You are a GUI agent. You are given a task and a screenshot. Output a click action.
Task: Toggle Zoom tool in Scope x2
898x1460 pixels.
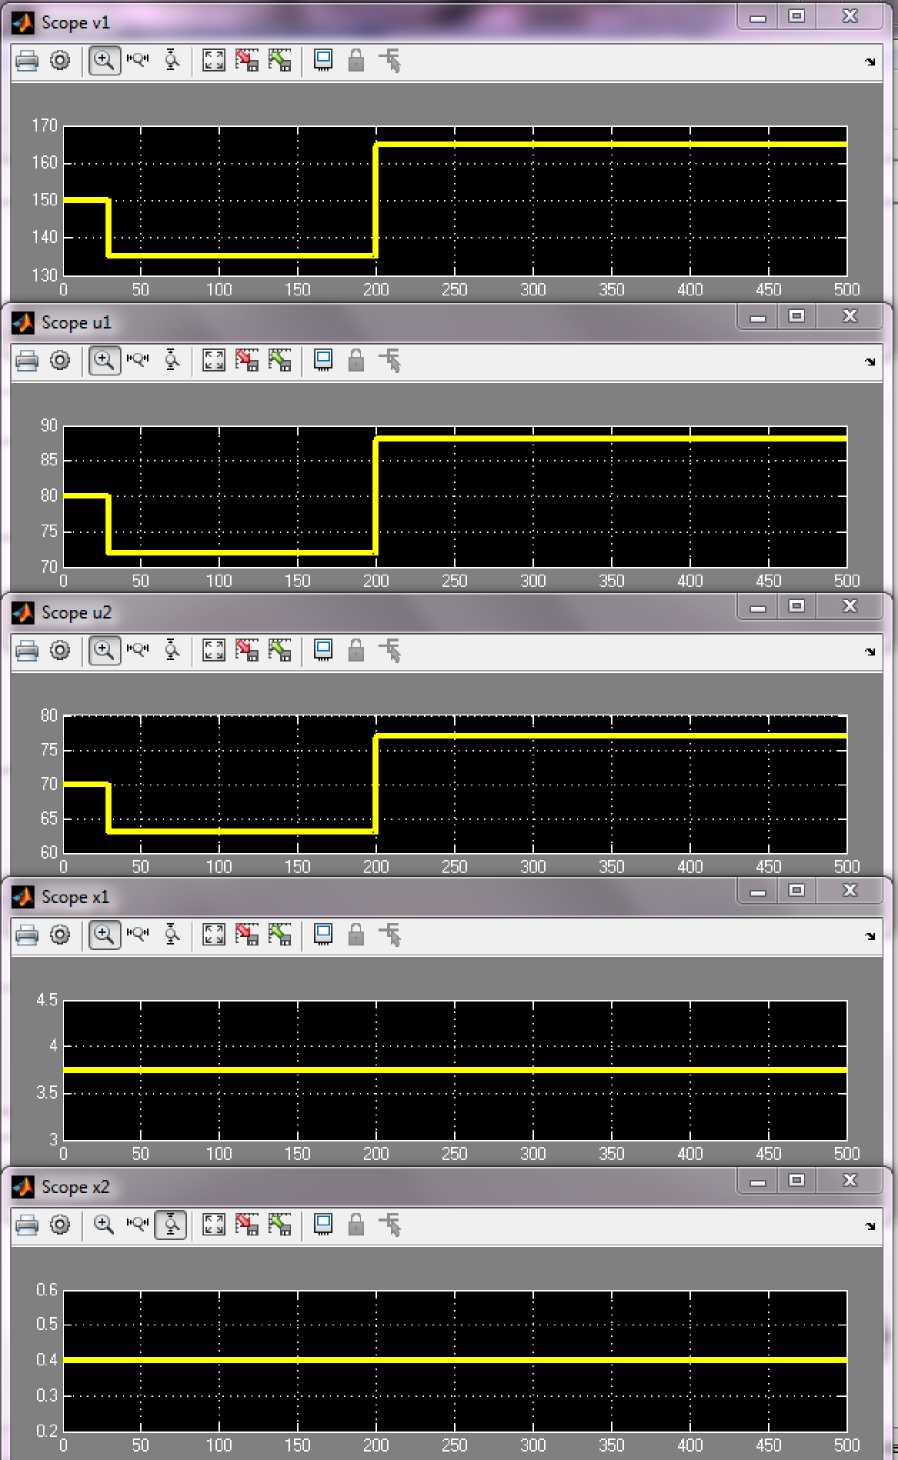tap(104, 1225)
